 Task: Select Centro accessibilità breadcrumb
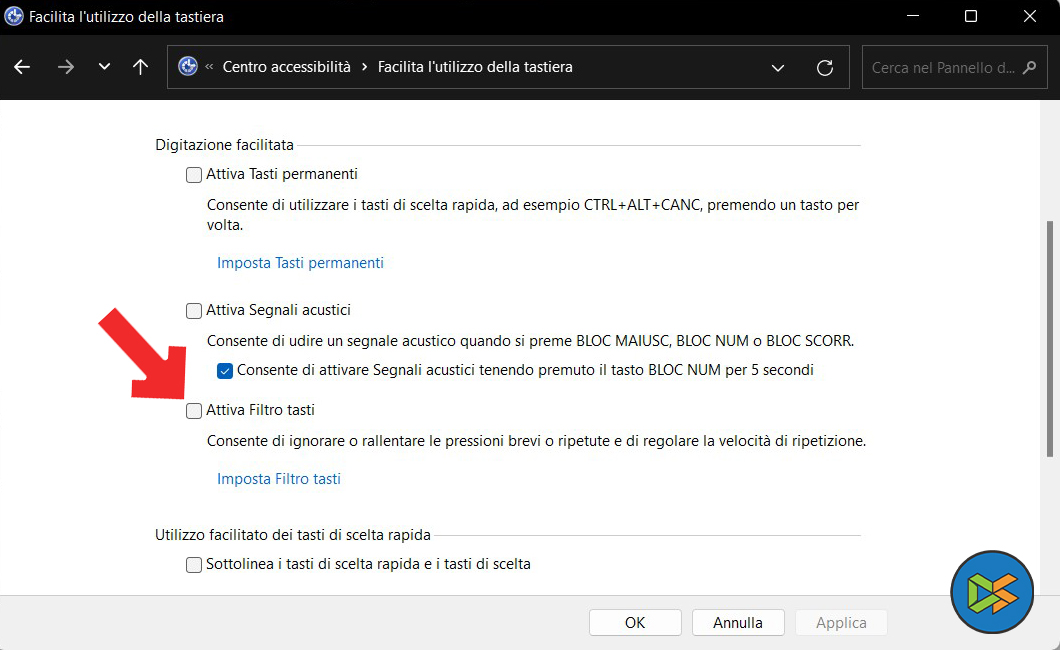pyautogui.click(x=286, y=67)
